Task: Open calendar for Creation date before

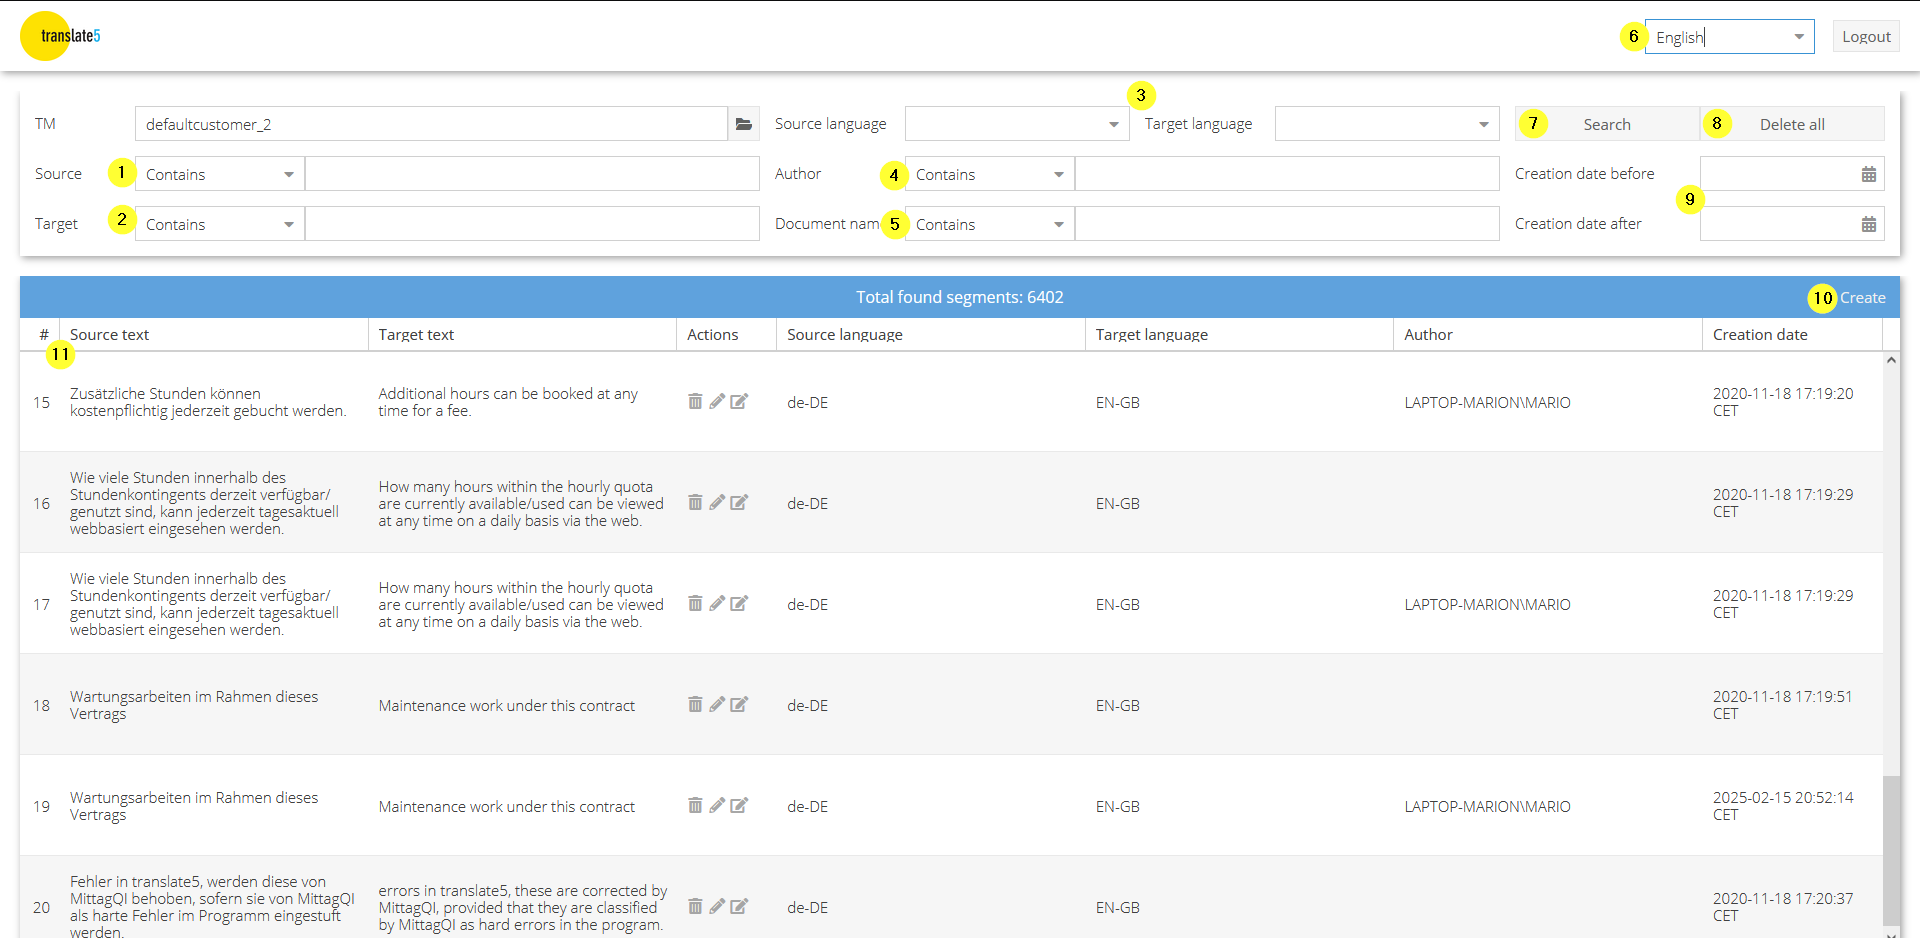Action: point(1868,174)
